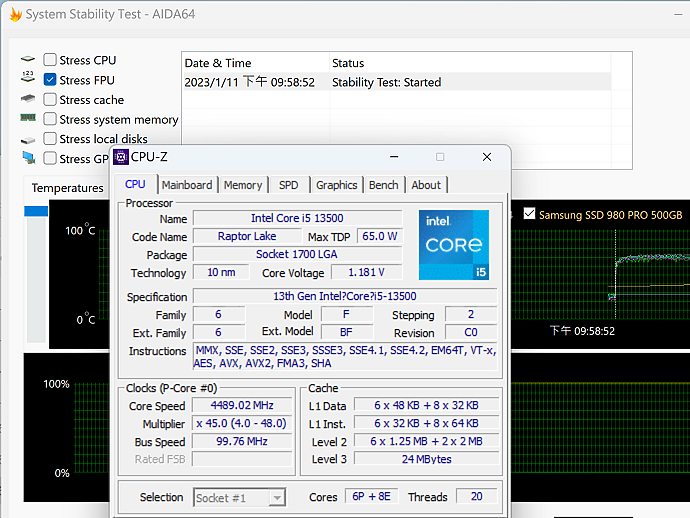Close the CPU-Z window

[x=487, y=157]
